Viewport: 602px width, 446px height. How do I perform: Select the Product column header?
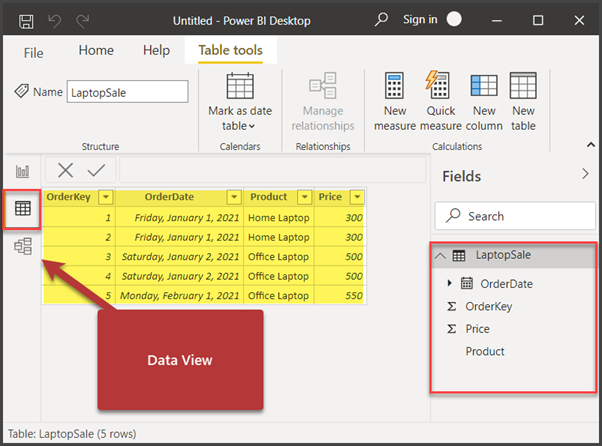(268, 197)
